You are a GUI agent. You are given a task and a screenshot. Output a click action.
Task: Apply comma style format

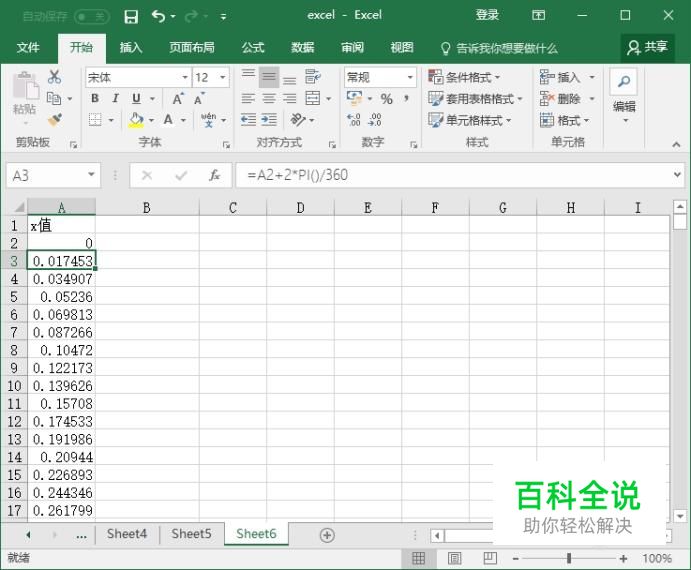click(x=406, y=98)
